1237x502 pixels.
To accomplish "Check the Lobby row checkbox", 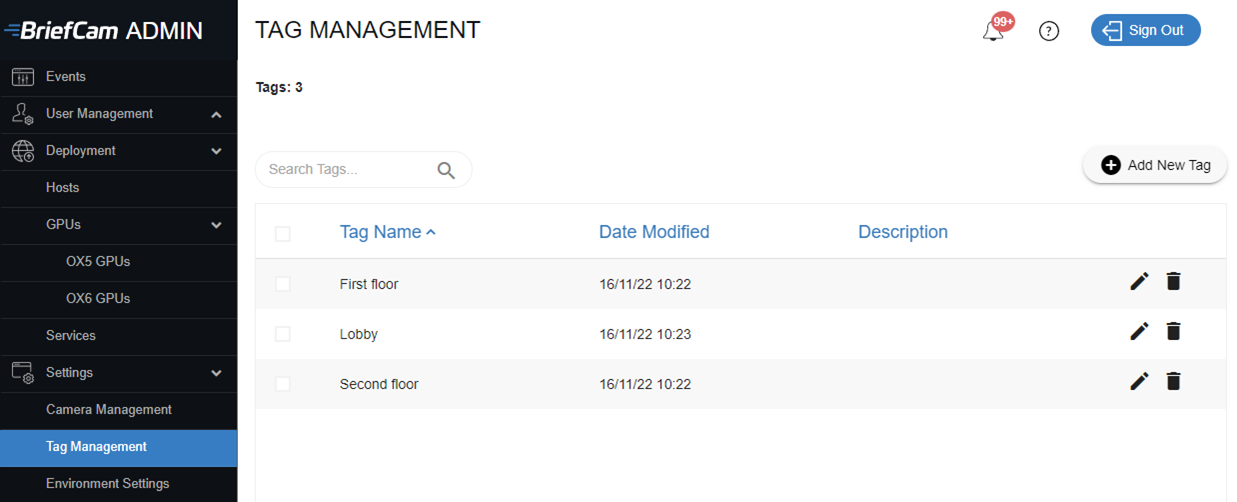I will 283,334.
